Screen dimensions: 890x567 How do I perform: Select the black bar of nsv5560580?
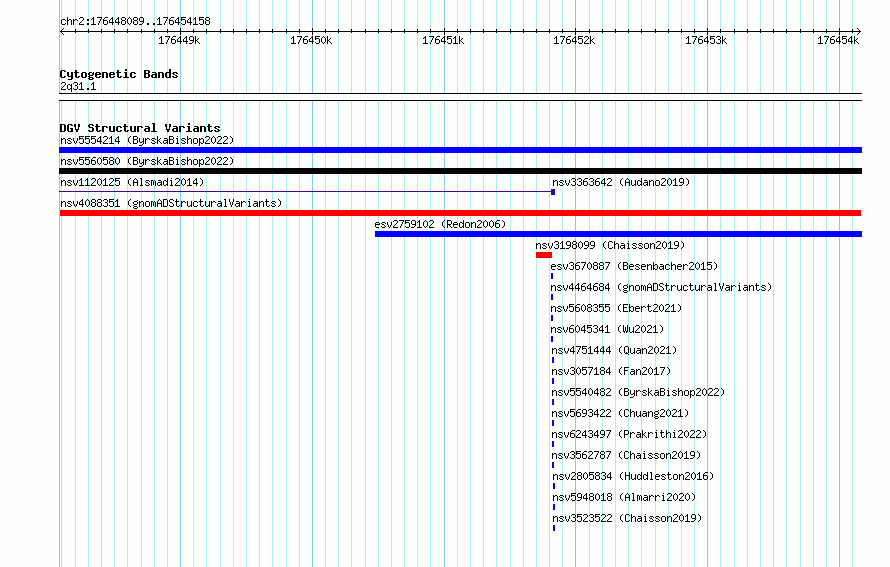tap(460, 171)
